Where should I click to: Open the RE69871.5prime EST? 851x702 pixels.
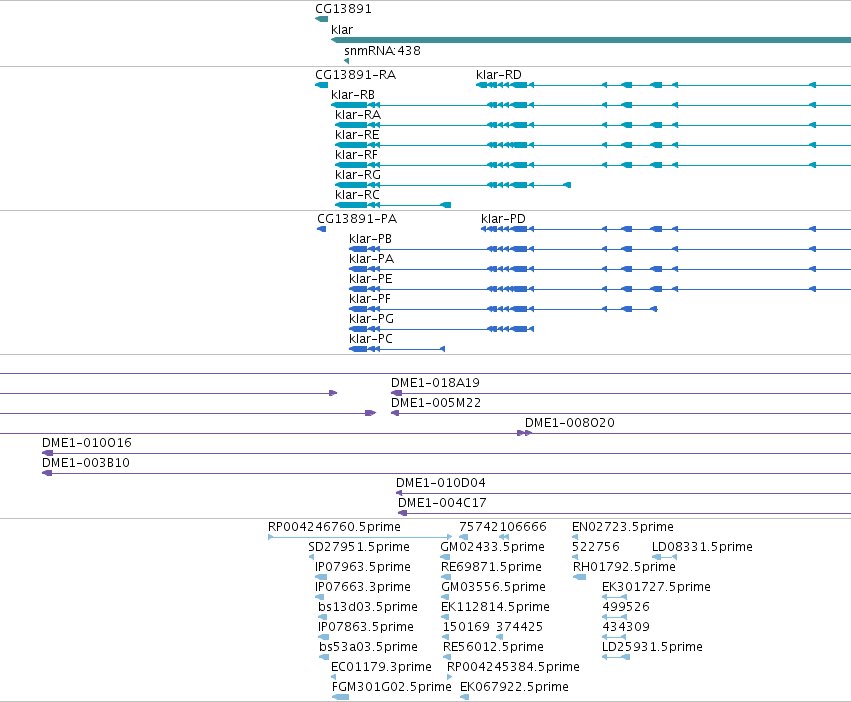click(x=492, y=567)
